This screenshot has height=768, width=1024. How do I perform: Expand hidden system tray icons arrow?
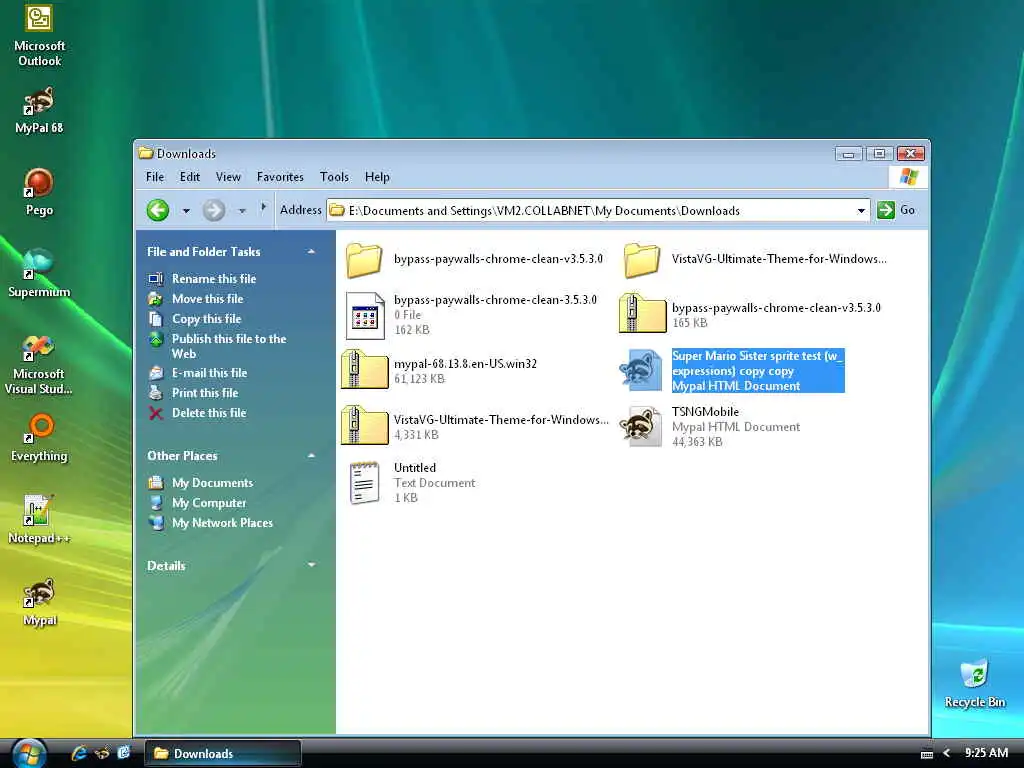pos(946,754)
